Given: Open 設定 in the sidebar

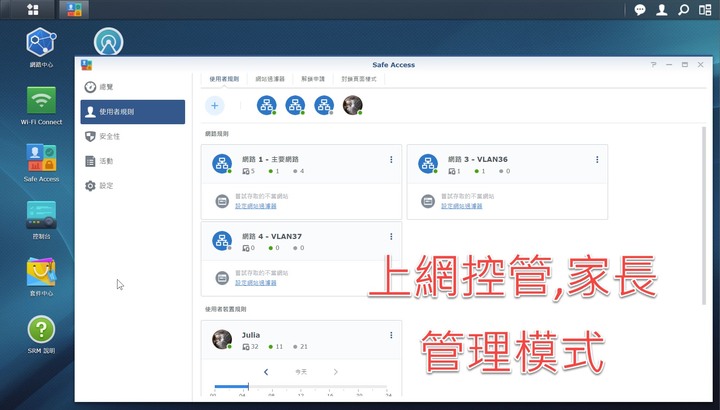Looking at the screenshot, I should coord(133,186).
